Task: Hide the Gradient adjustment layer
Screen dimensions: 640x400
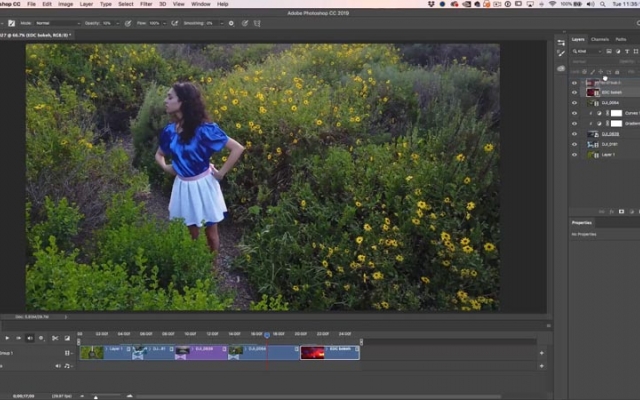Action: [574, 123]
